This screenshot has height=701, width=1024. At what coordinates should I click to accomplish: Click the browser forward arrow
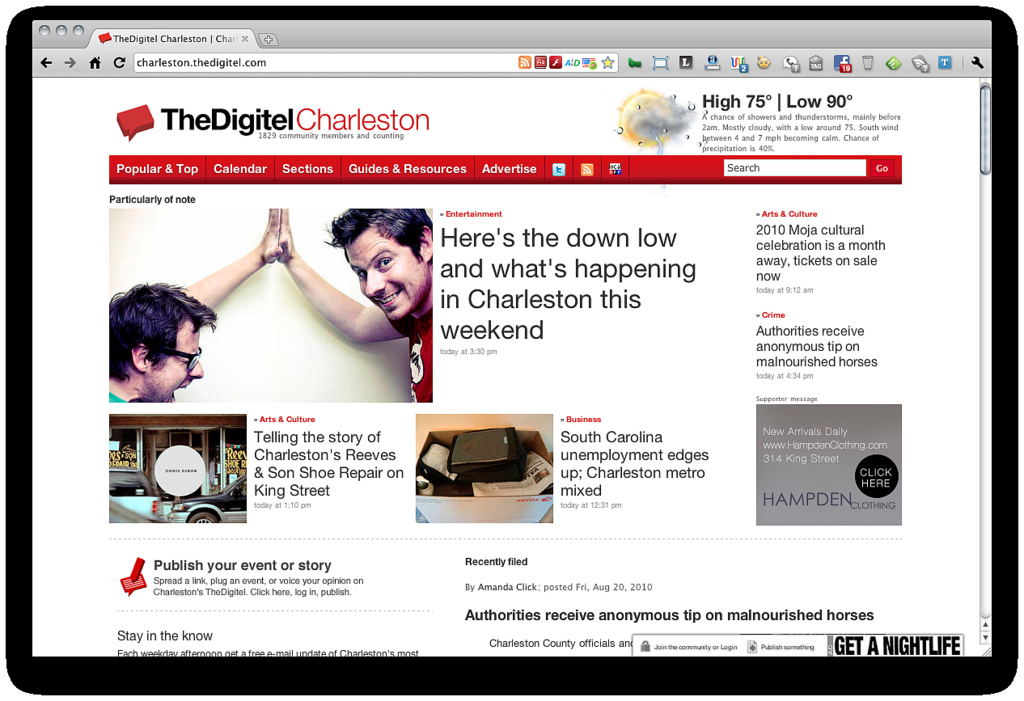point(70,63)
